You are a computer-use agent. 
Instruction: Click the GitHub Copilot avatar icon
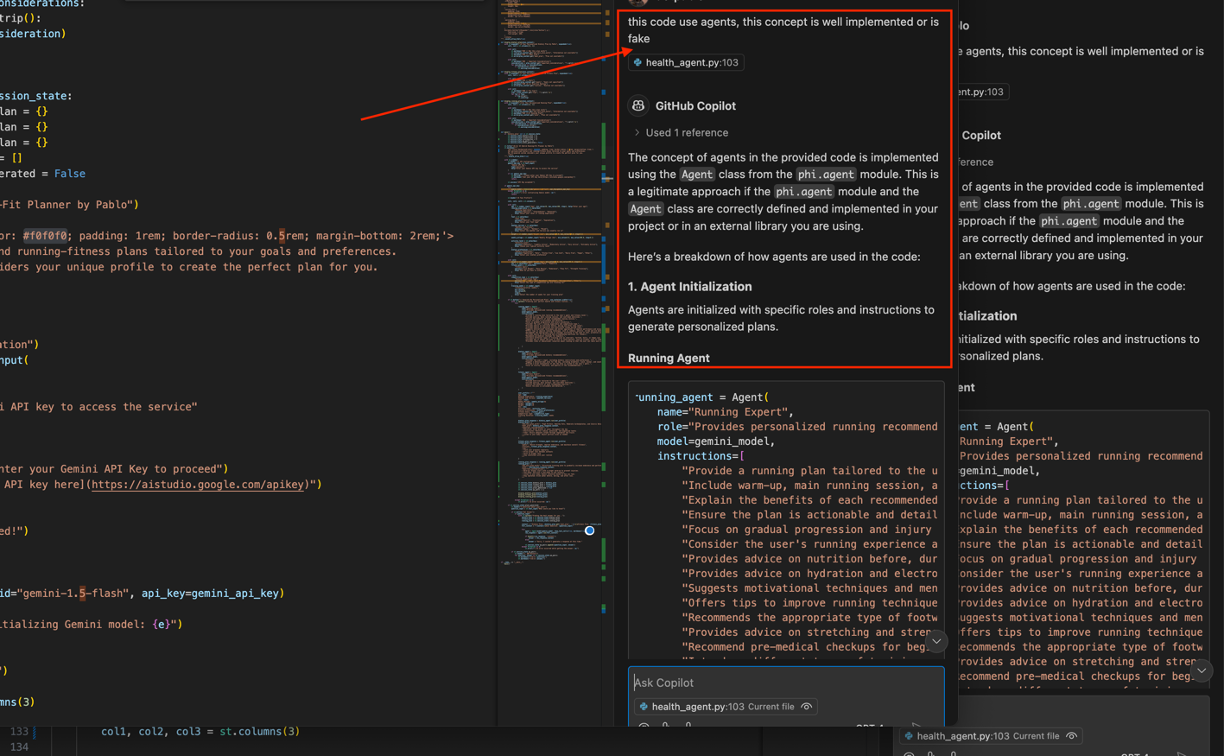[x=638, y=106]
